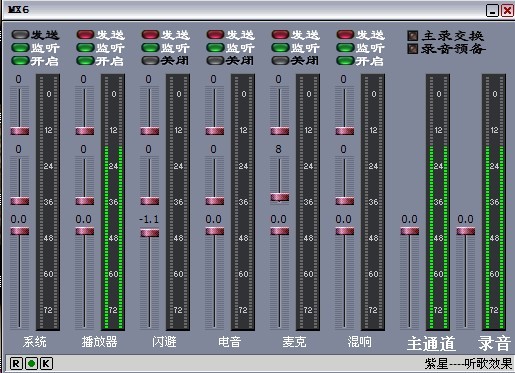Viewport: 515px width, 373px height.
Task: Click the R button in the status bar
Action: (16, 363)
